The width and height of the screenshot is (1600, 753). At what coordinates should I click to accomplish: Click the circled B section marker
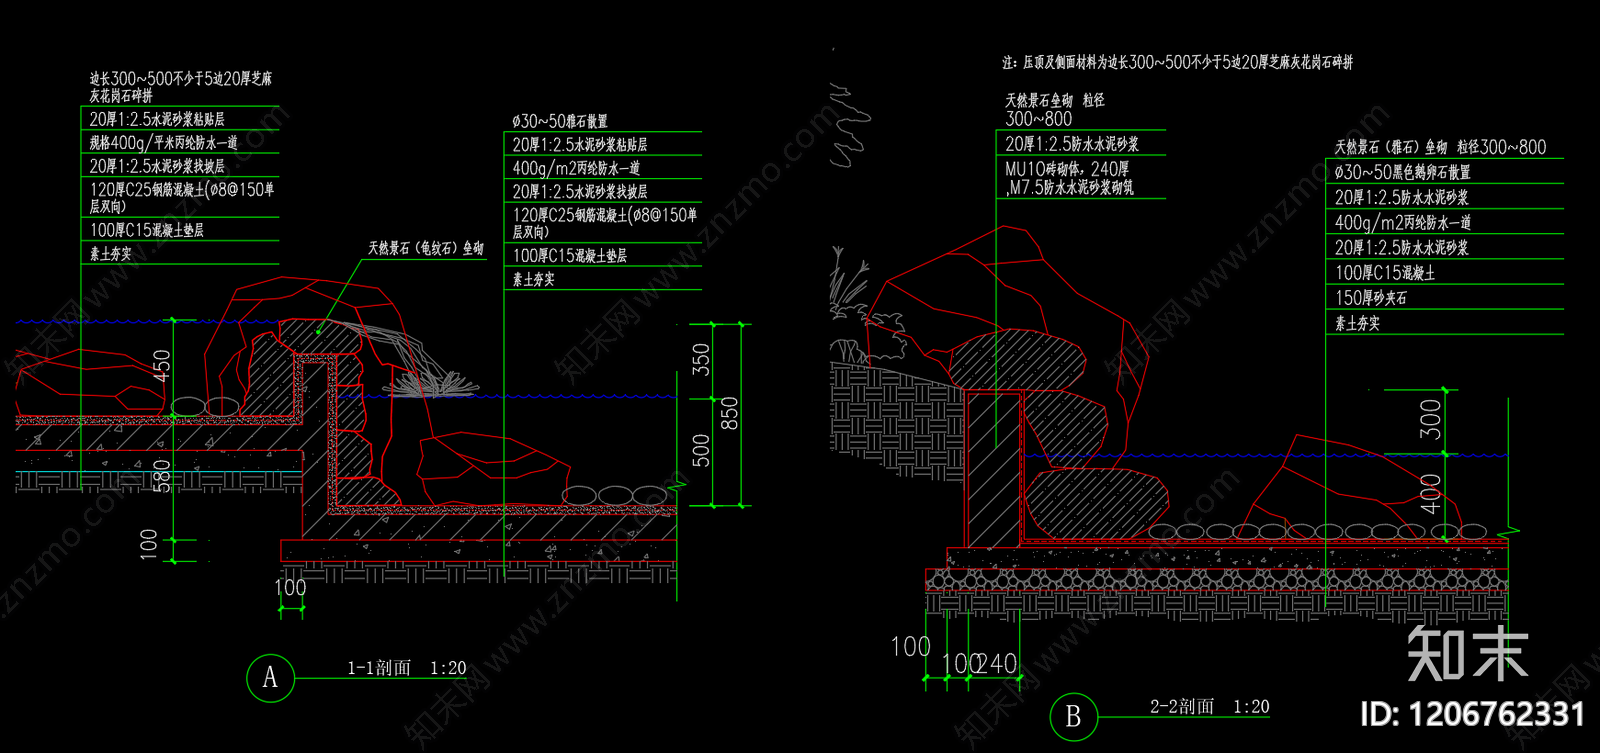coord(1073,716)
